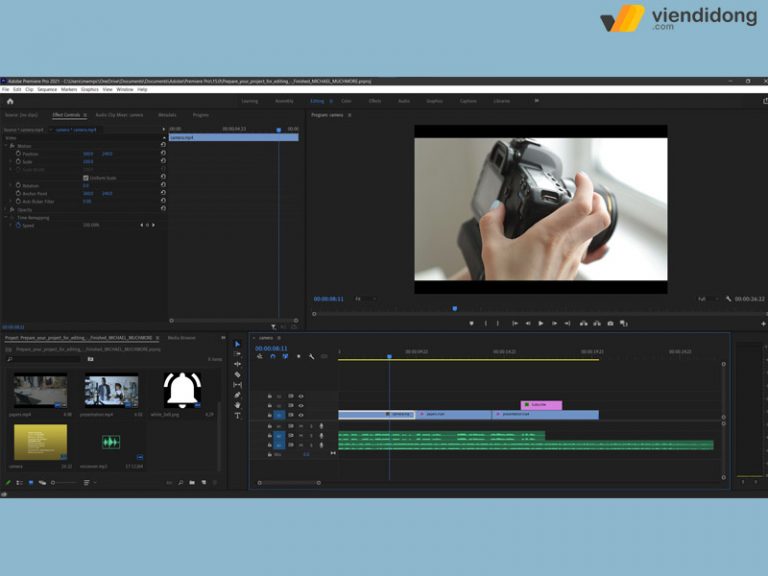Switch to Effects workspace
Screen dimensions: 768x576
click(x=375, y=101)
